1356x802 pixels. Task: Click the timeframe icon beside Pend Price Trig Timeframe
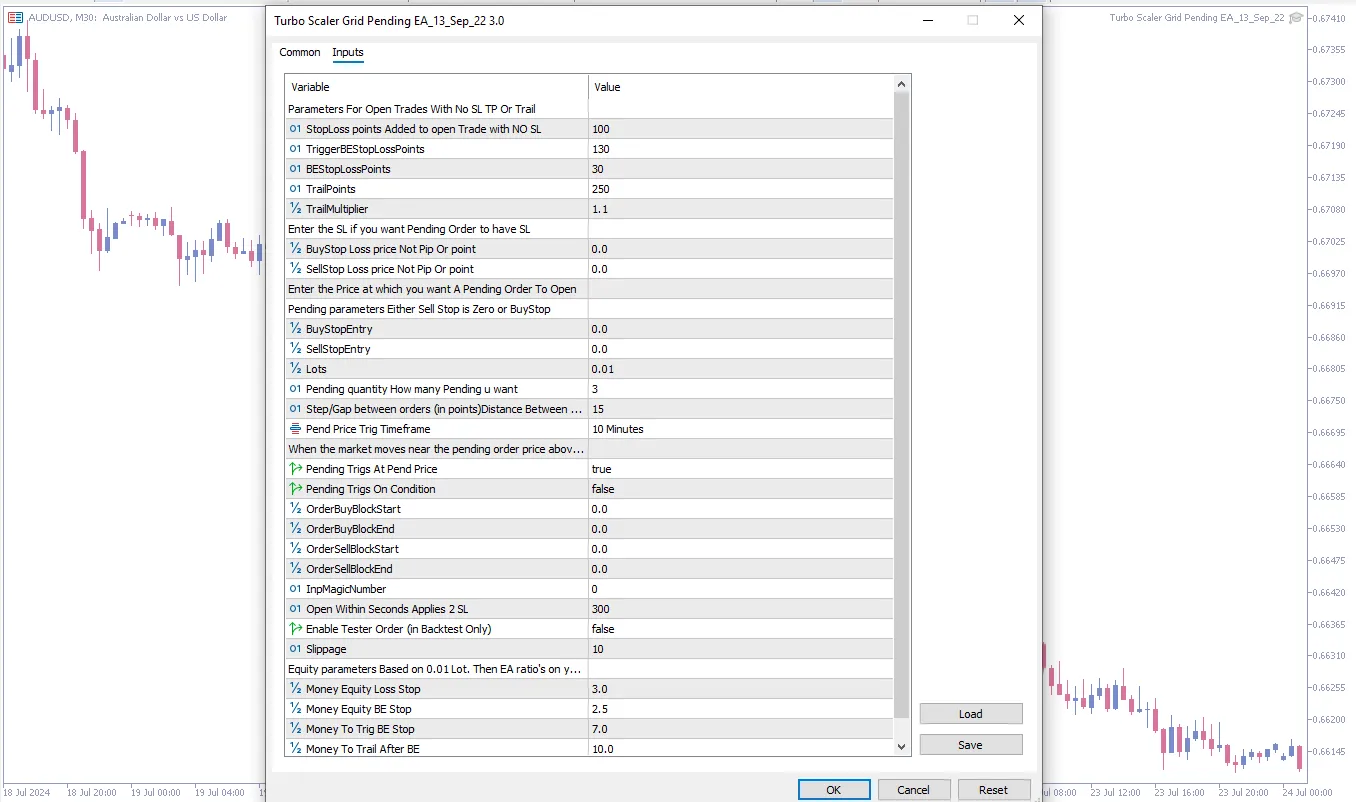pos(295,429)
